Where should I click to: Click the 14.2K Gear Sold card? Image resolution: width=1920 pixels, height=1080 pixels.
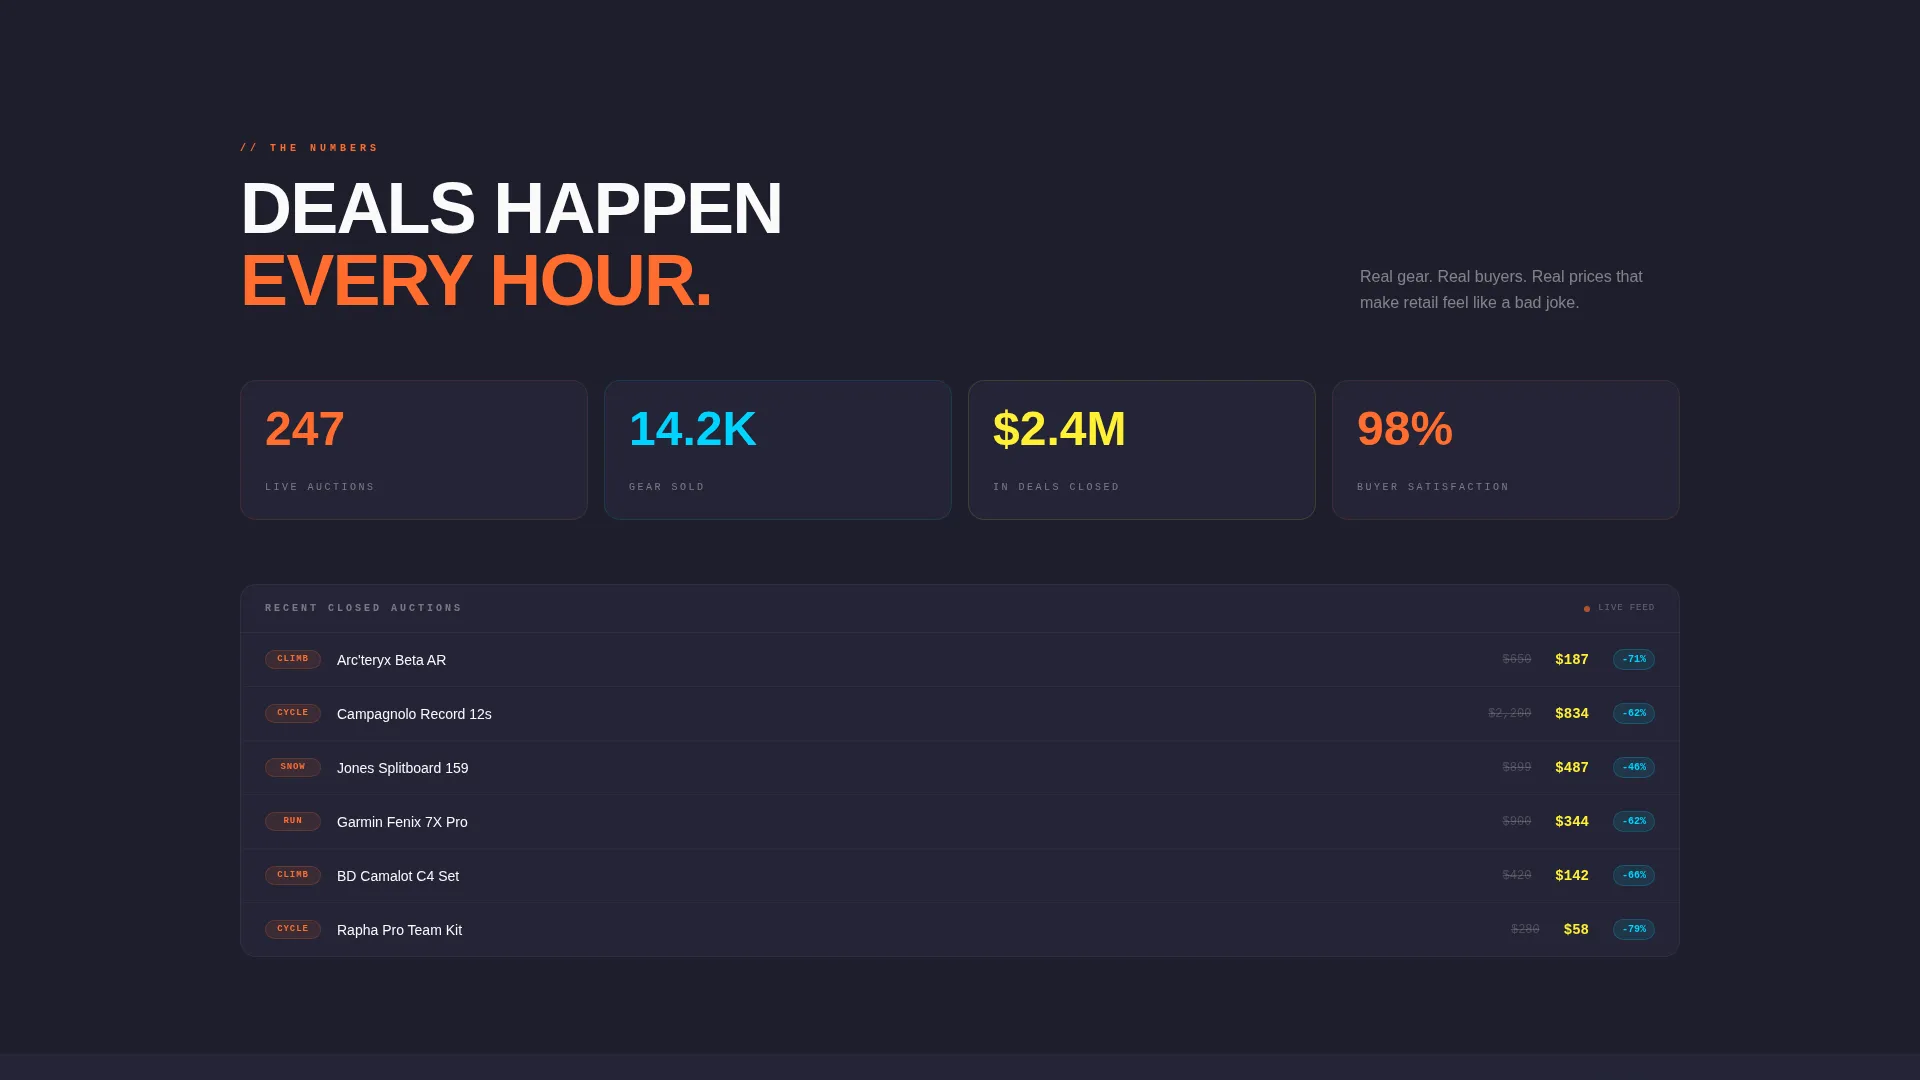[x=778, y=450]
